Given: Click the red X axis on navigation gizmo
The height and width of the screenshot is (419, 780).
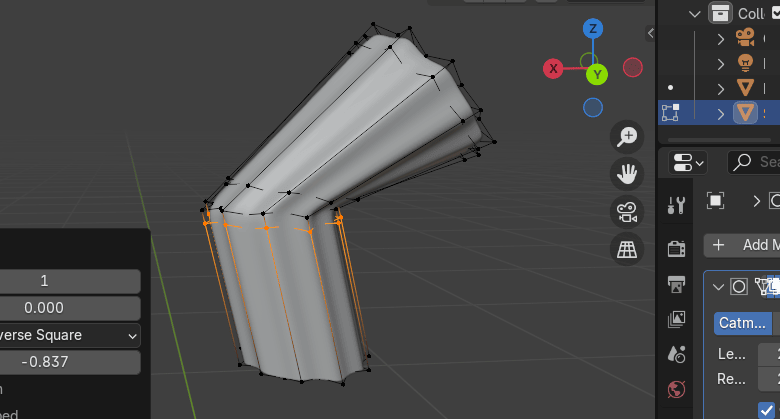Looking at the screenshot, I should tap(553, 68).
